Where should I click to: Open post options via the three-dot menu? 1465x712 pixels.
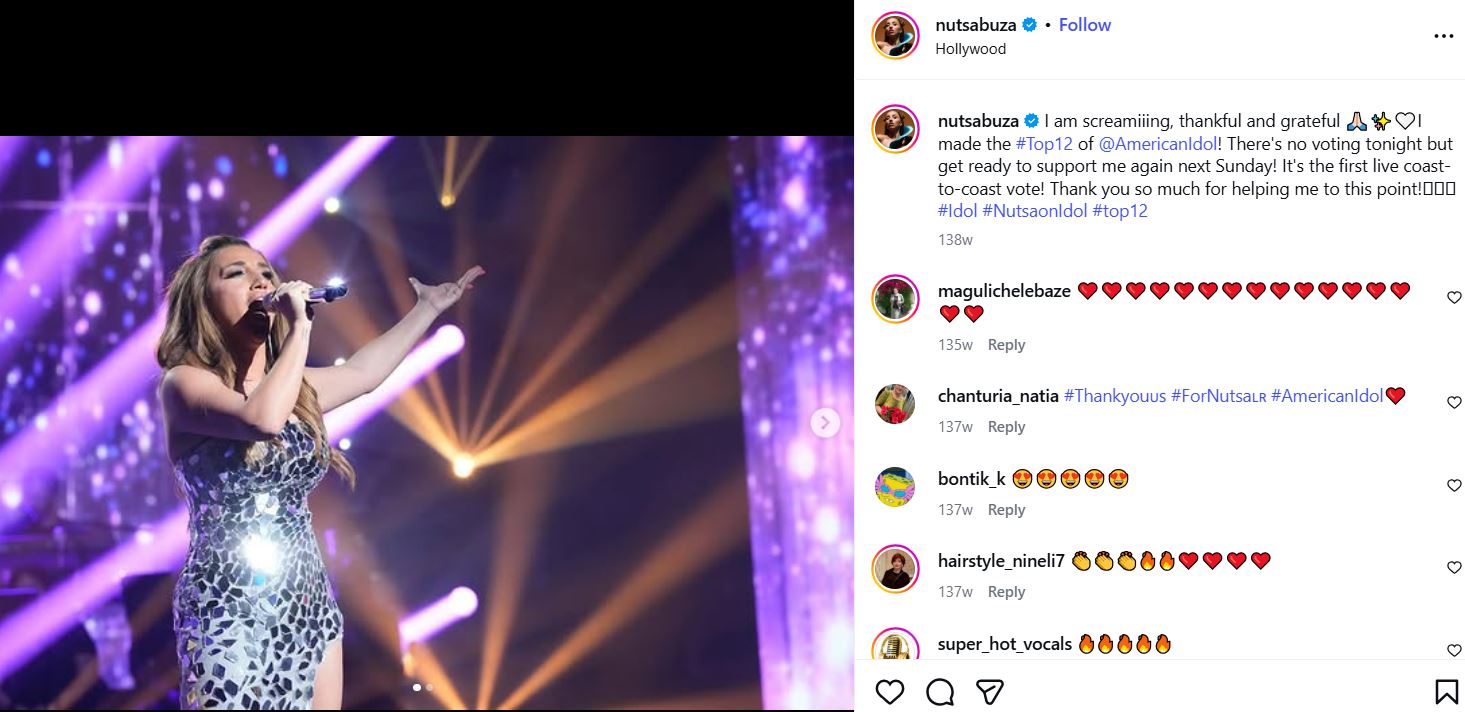(1444, 35)
